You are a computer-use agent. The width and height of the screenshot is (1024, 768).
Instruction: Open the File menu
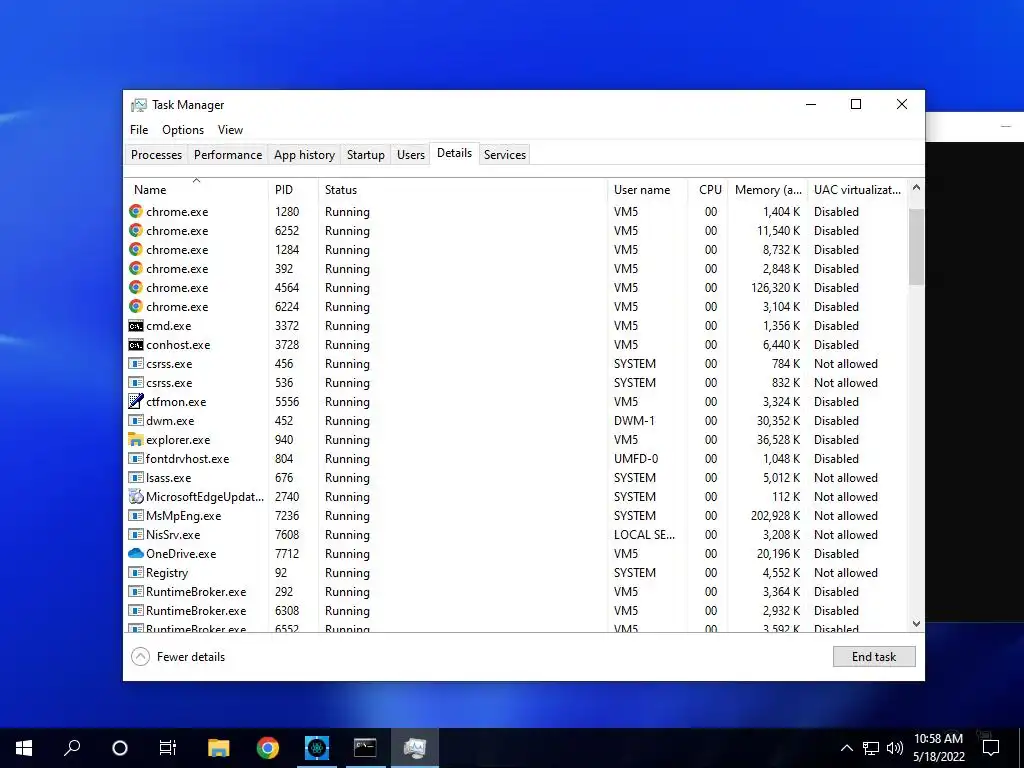[x=139, y=130]
